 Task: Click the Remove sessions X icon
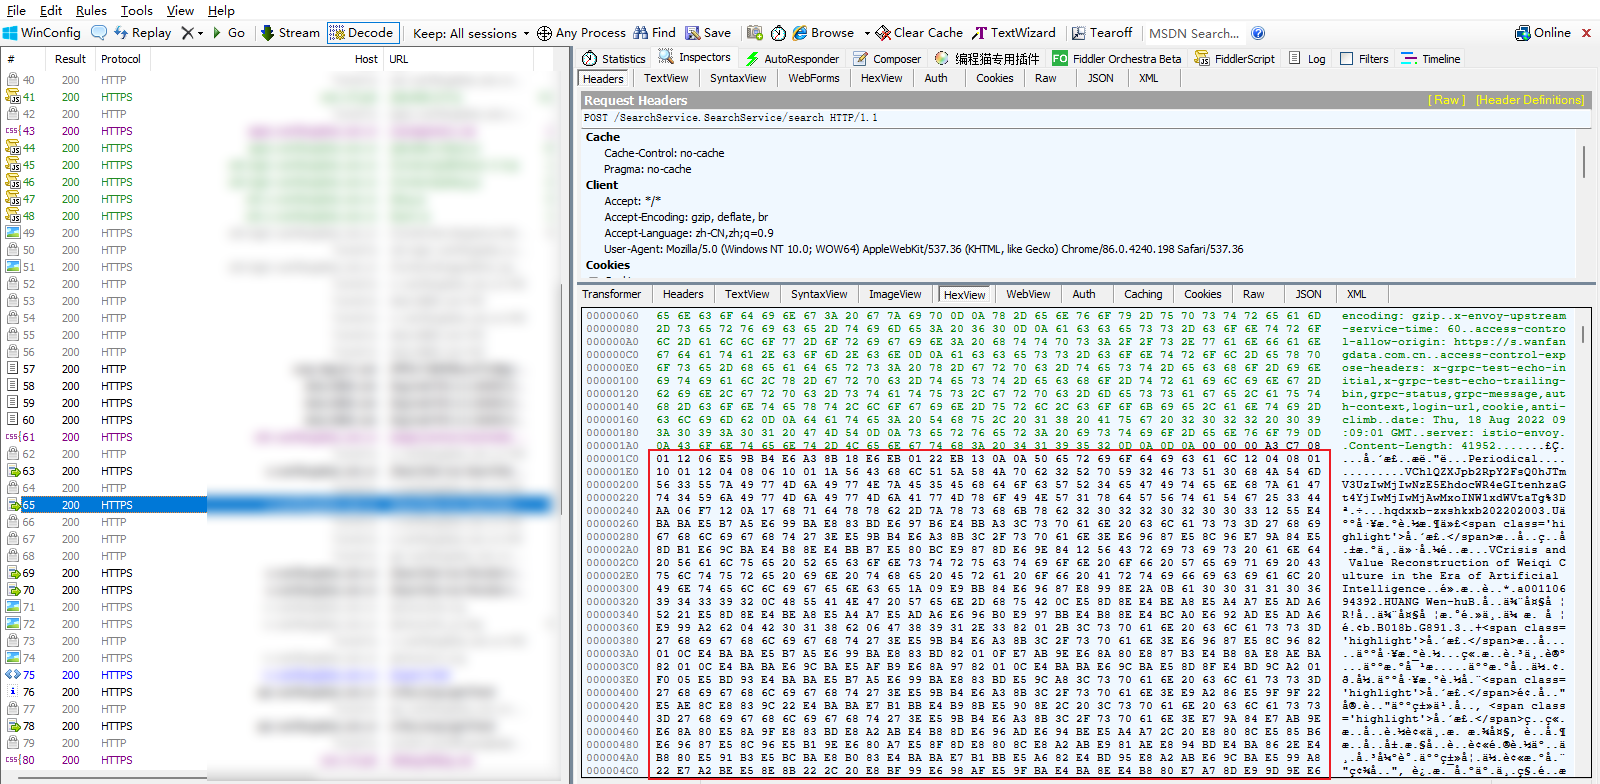pyautogui.click(x=187, y=33)
